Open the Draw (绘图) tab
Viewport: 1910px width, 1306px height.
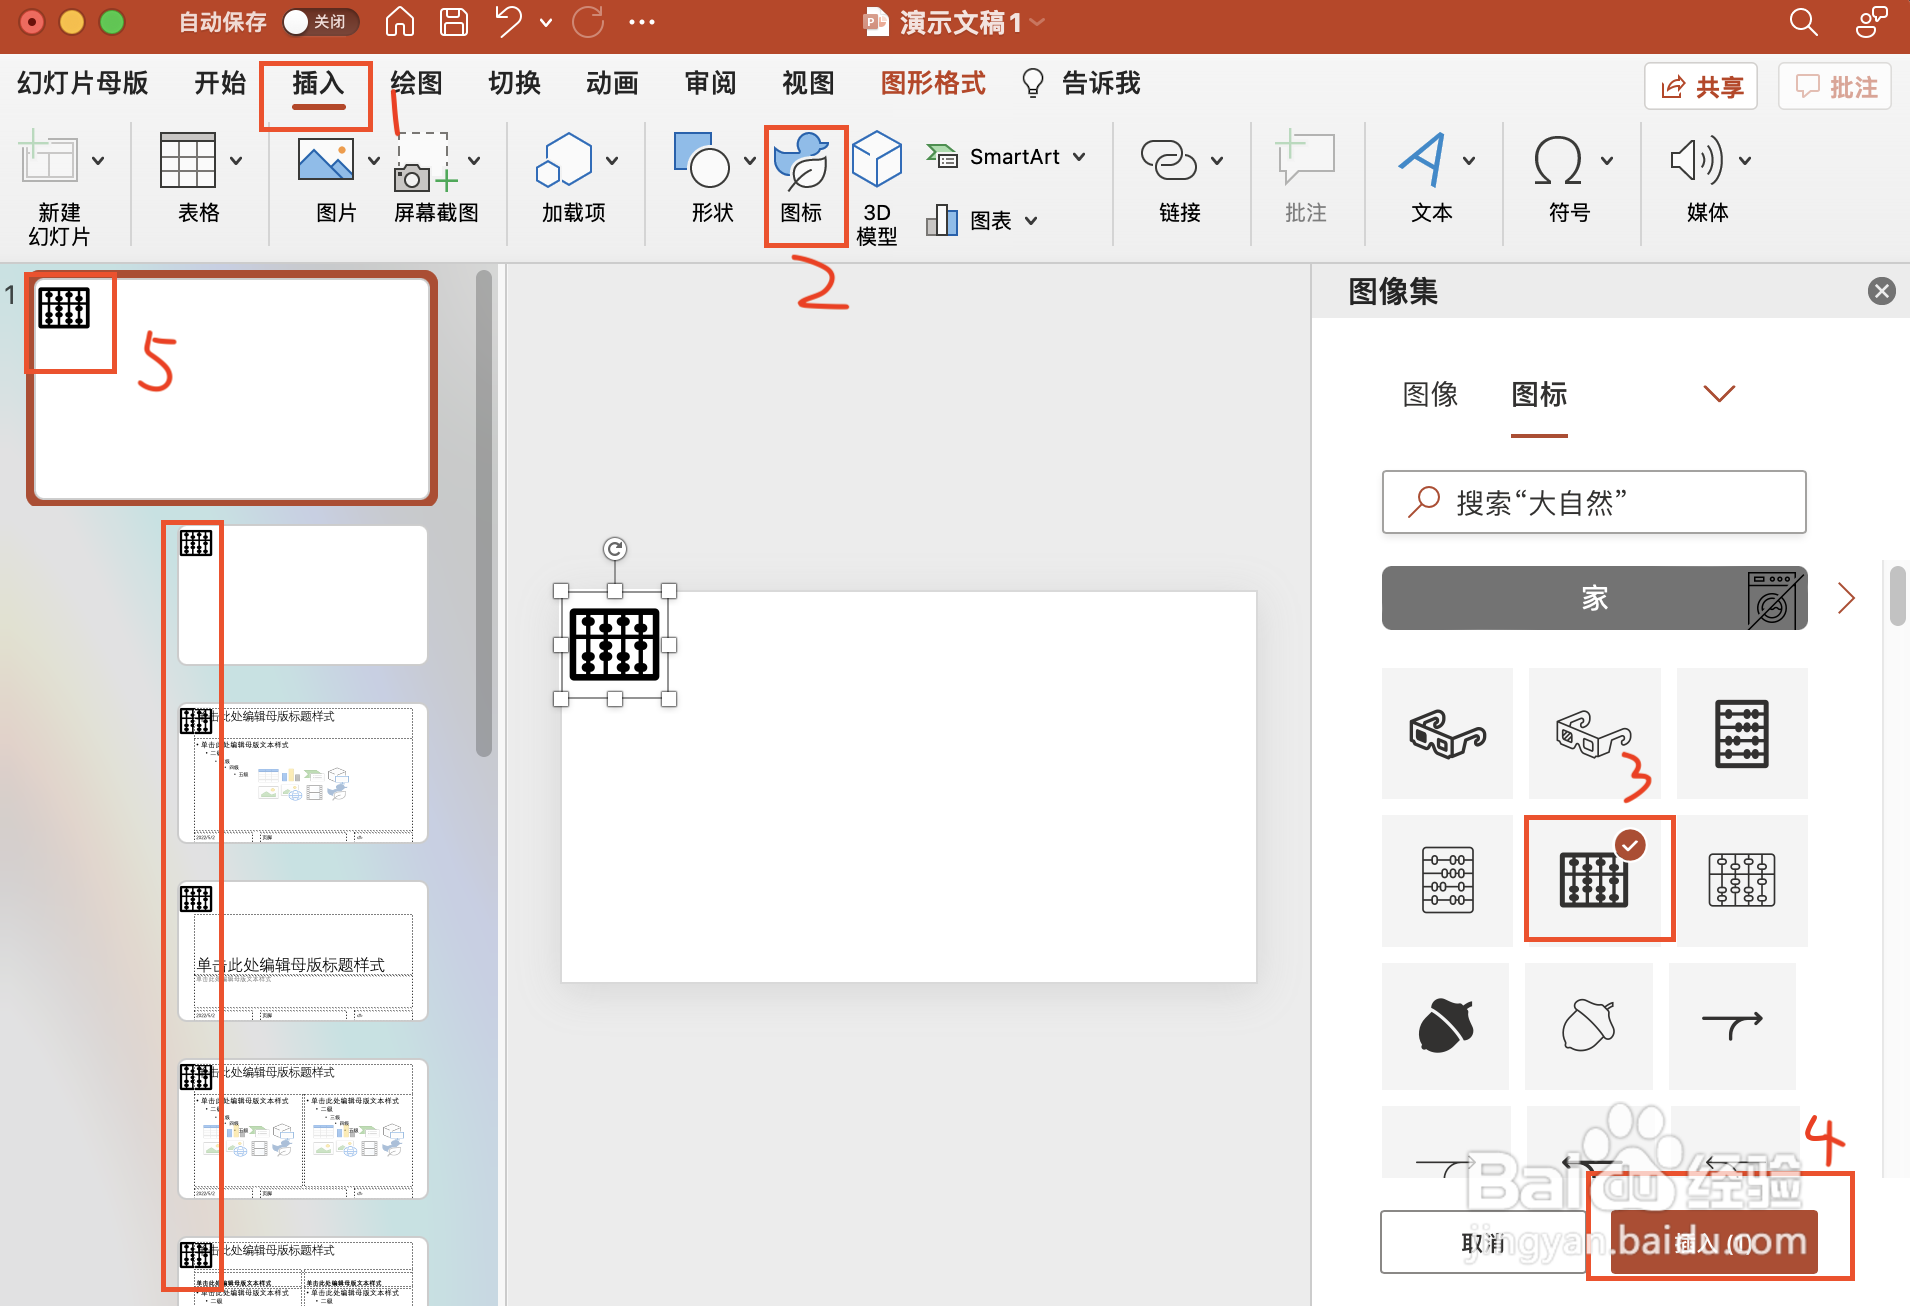(x=416, y=83)
